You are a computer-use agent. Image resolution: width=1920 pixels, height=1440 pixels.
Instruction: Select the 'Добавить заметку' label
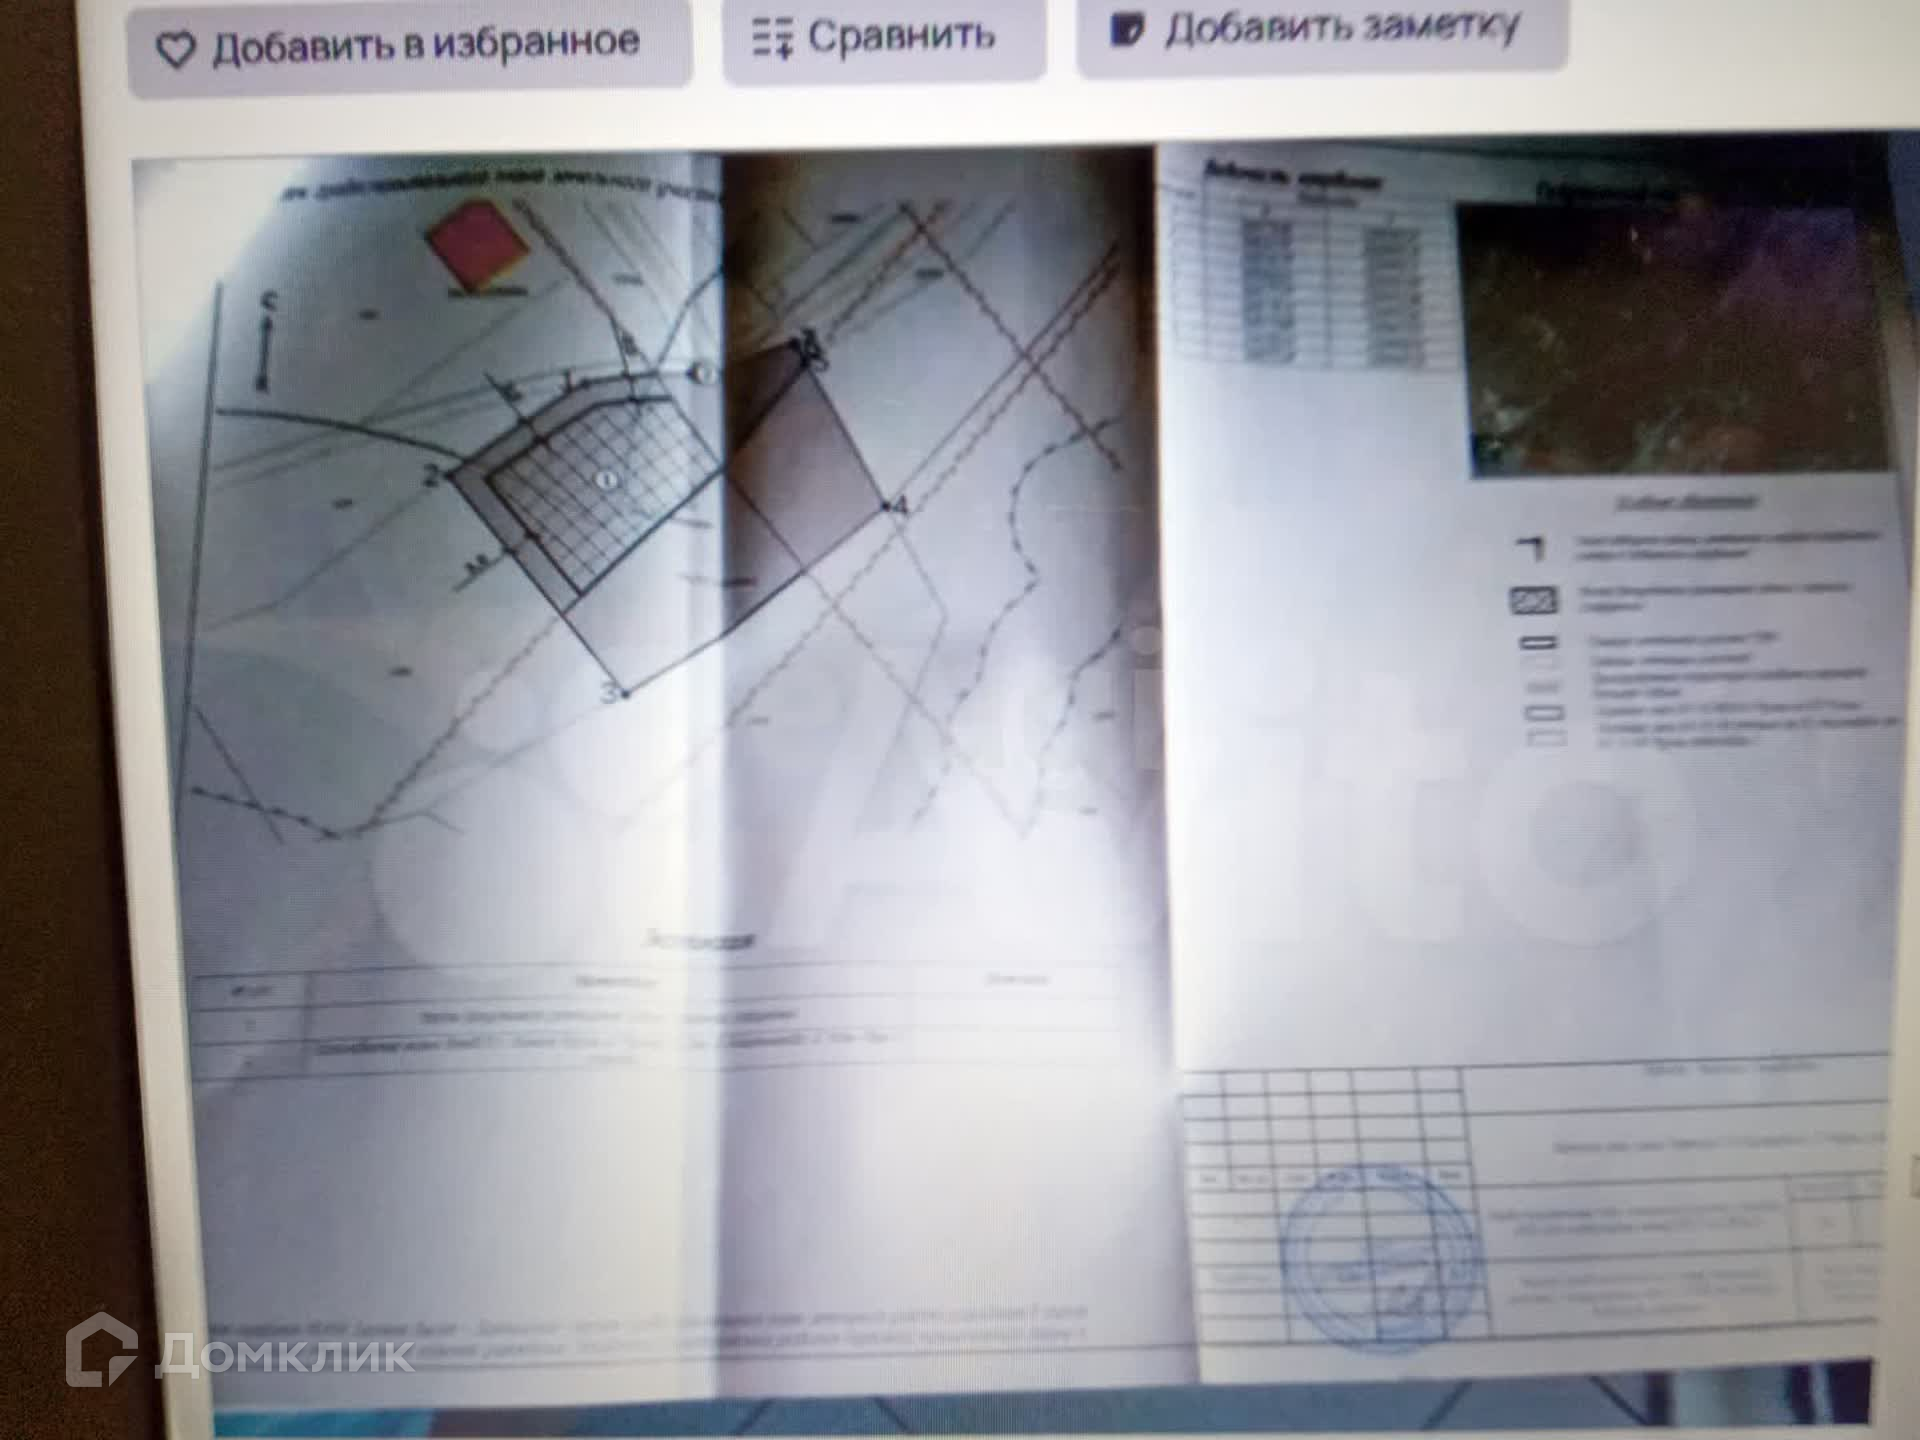click(x=1341, y=27)
